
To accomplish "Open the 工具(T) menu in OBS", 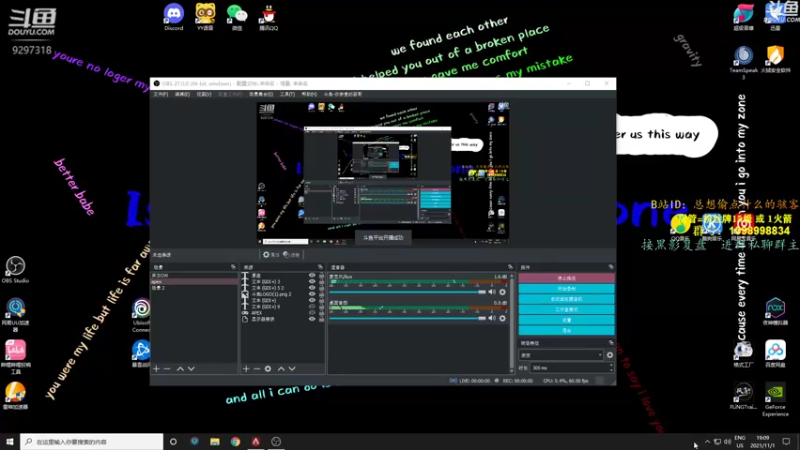I will point(287,94).
